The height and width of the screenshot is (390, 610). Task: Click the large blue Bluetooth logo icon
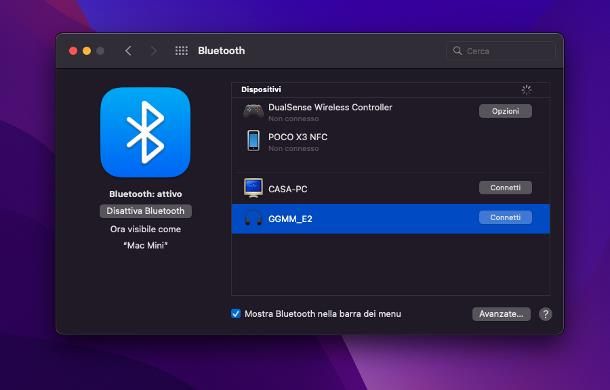(x=145, y=132)
